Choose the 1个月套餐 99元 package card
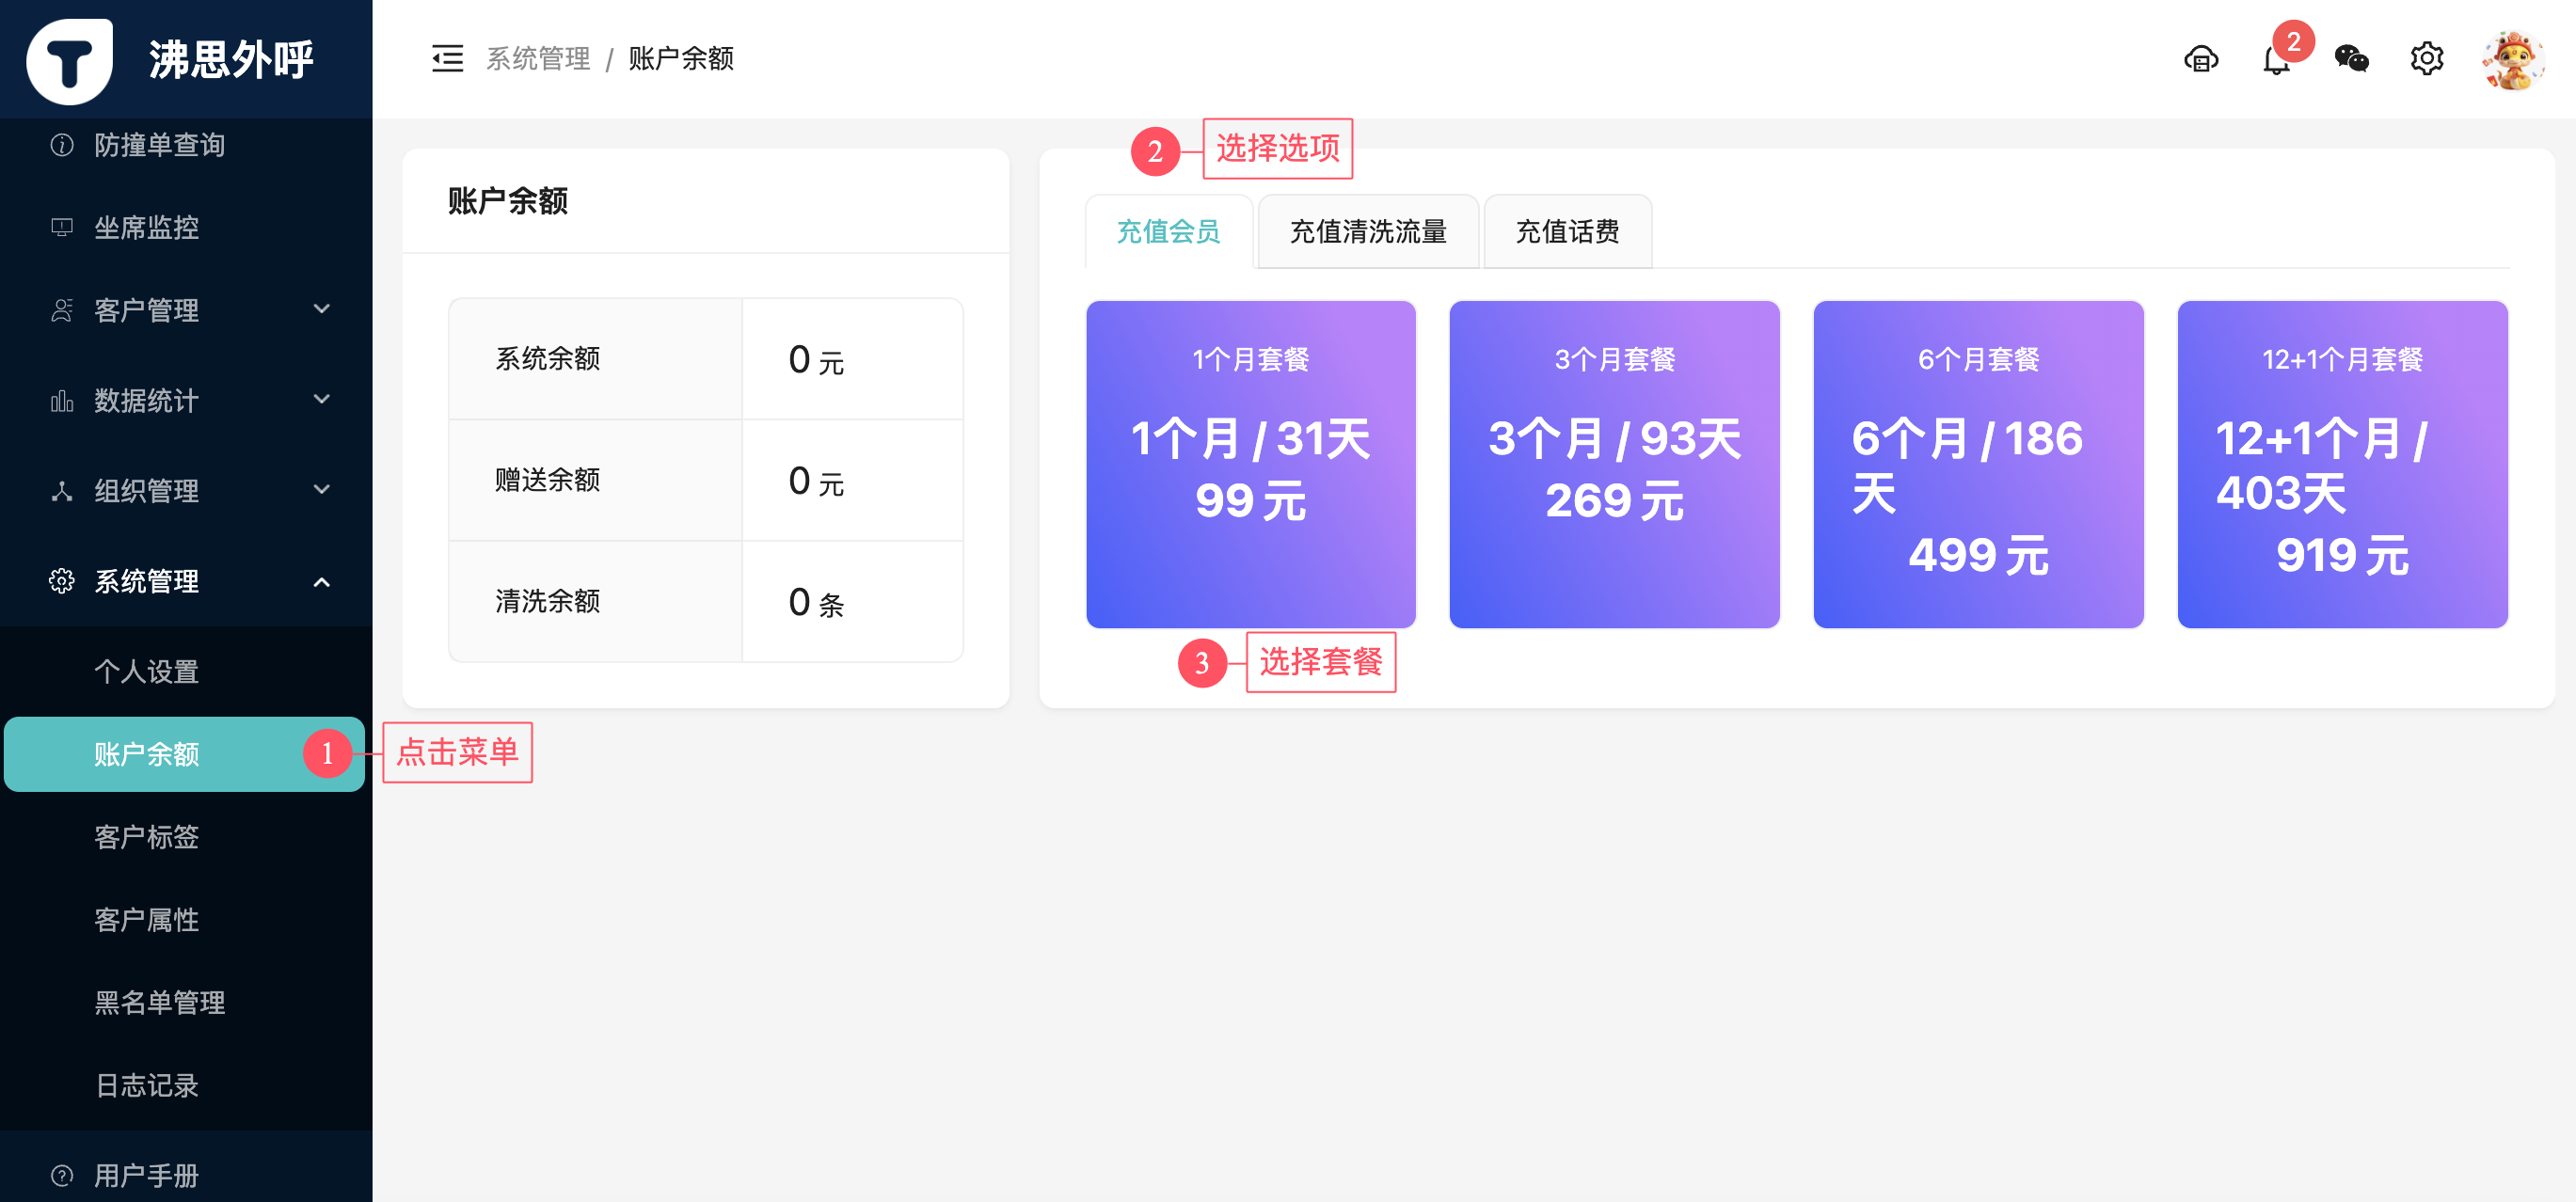 [1250, 464]
